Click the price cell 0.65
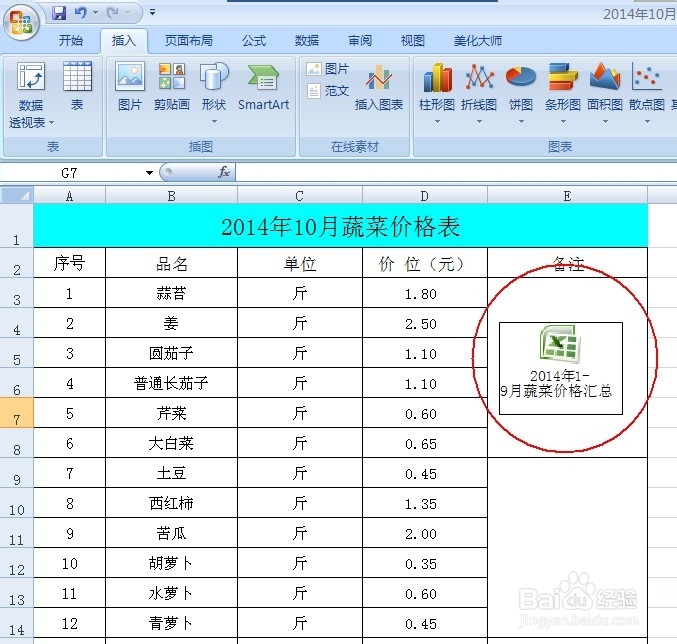677x644 pixels. 425,443
